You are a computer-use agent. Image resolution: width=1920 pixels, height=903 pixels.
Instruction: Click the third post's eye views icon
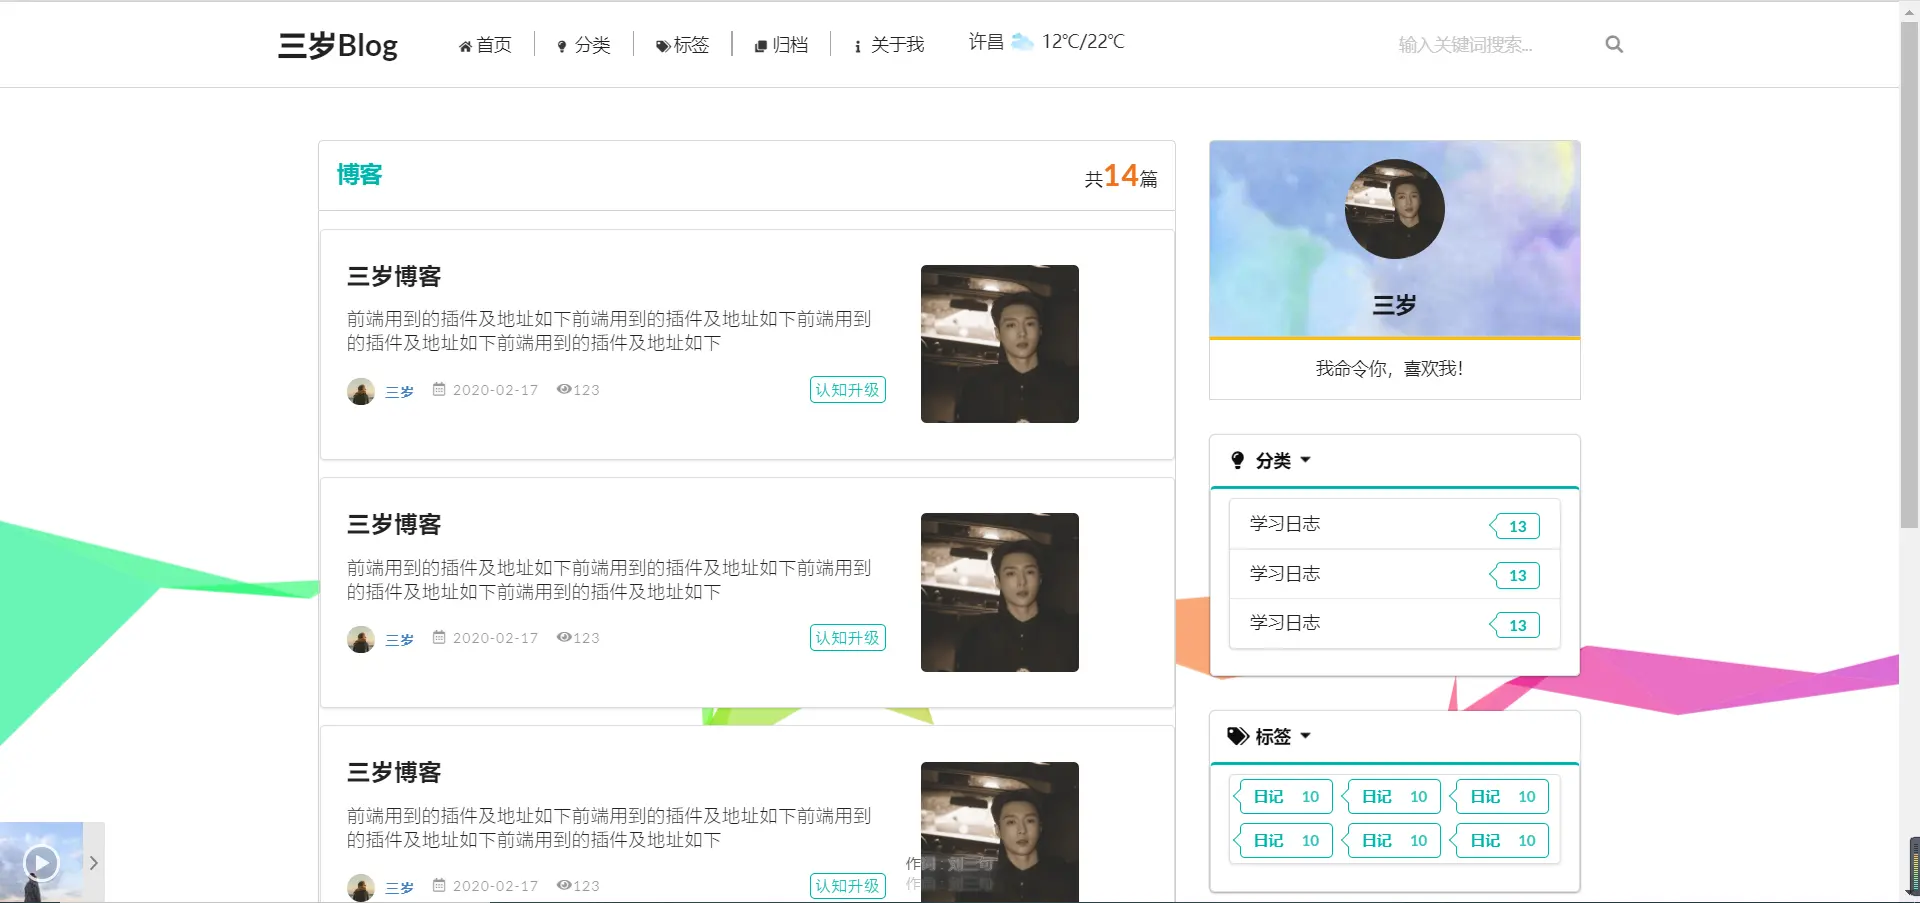[564, 885]
